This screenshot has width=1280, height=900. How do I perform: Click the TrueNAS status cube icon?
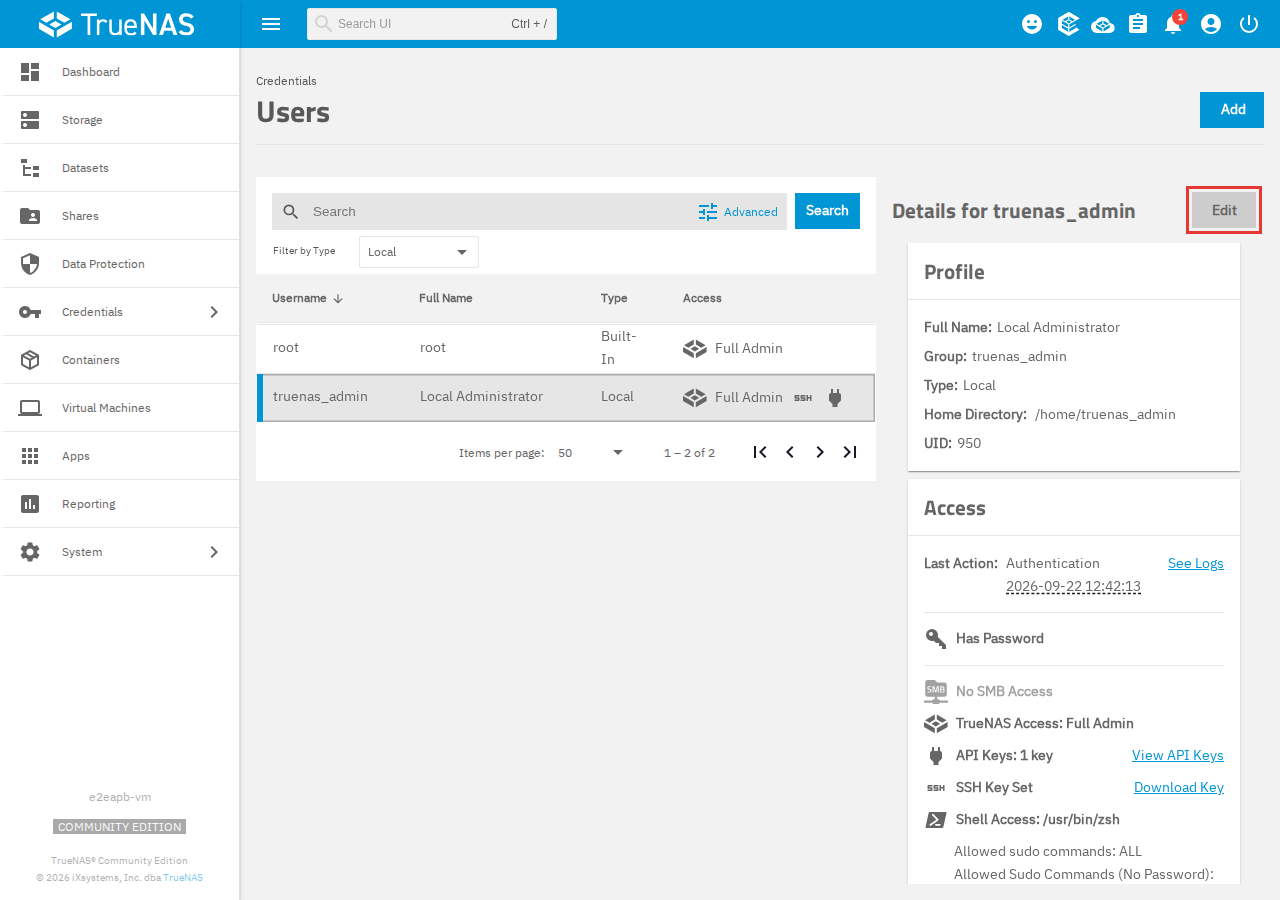[1068, 24]
